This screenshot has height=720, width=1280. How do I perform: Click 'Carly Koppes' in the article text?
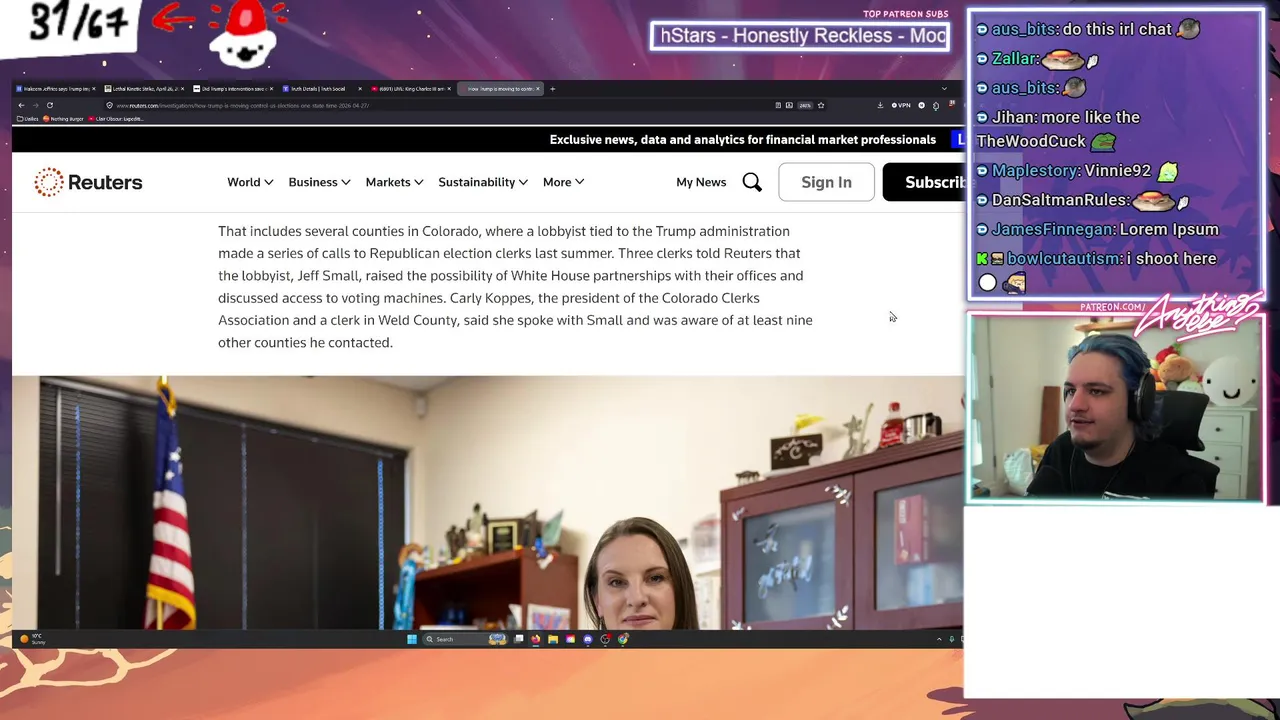(491, 297)
